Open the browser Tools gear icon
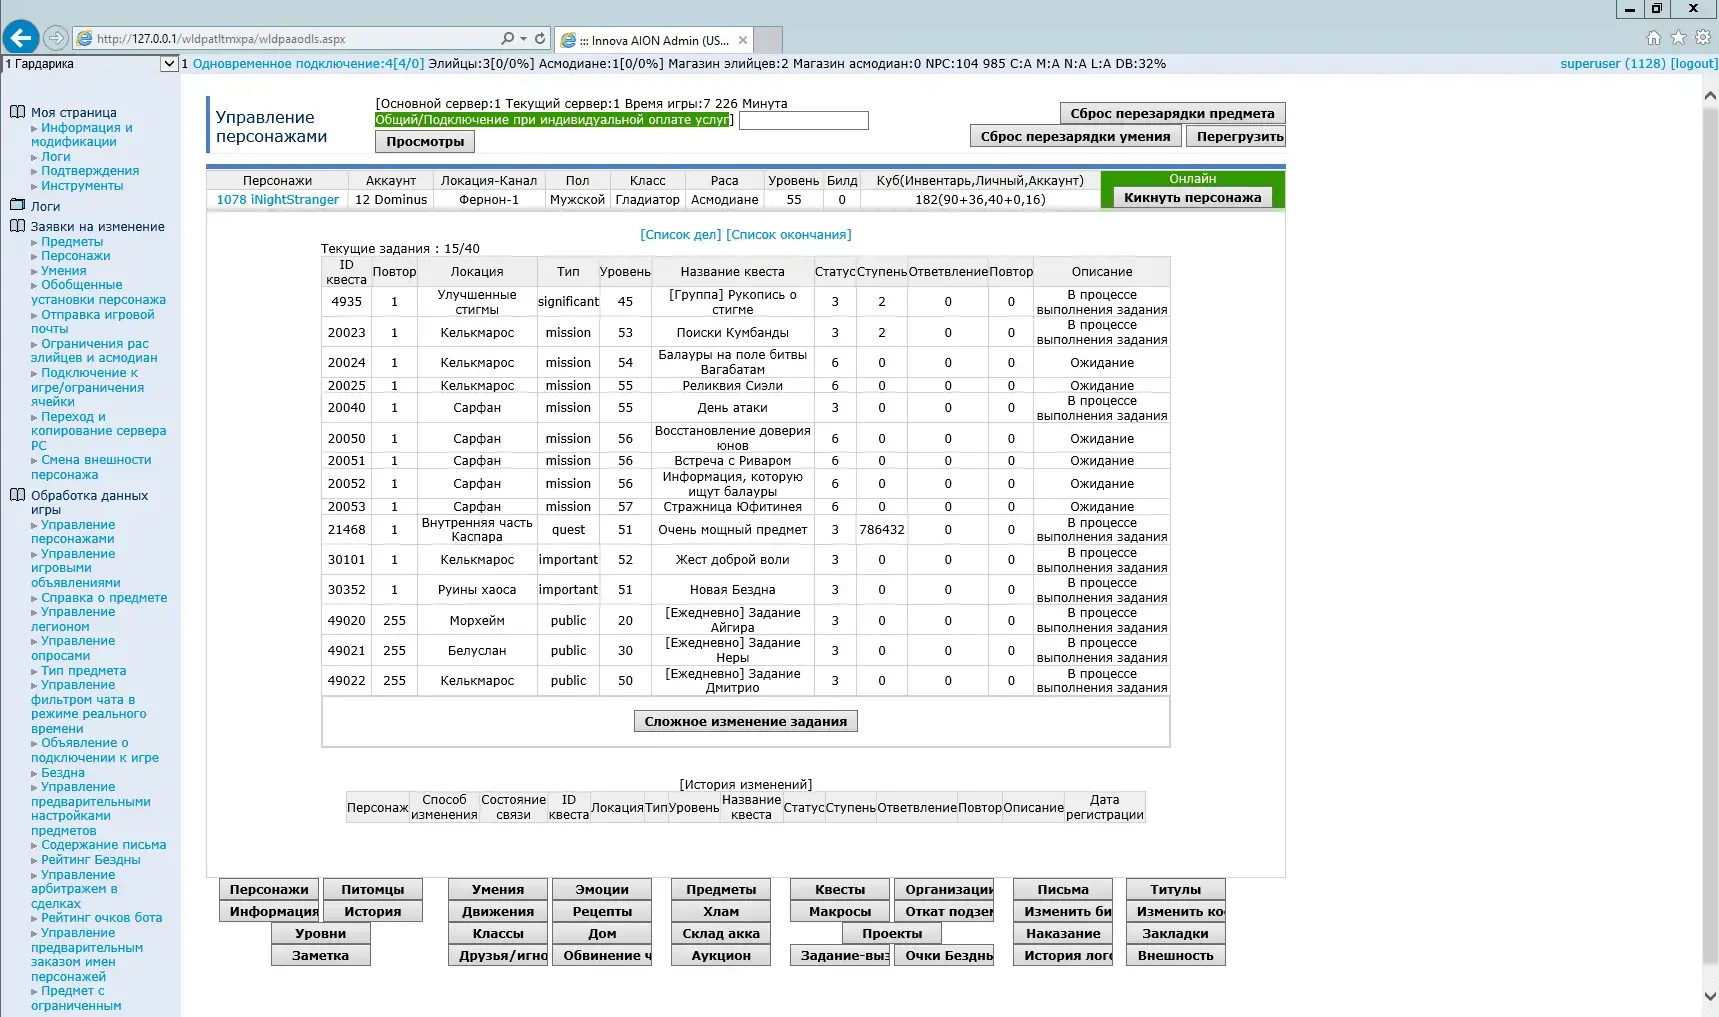The height and width of the screenshot is (1017, 1719). pos(1703,38)
